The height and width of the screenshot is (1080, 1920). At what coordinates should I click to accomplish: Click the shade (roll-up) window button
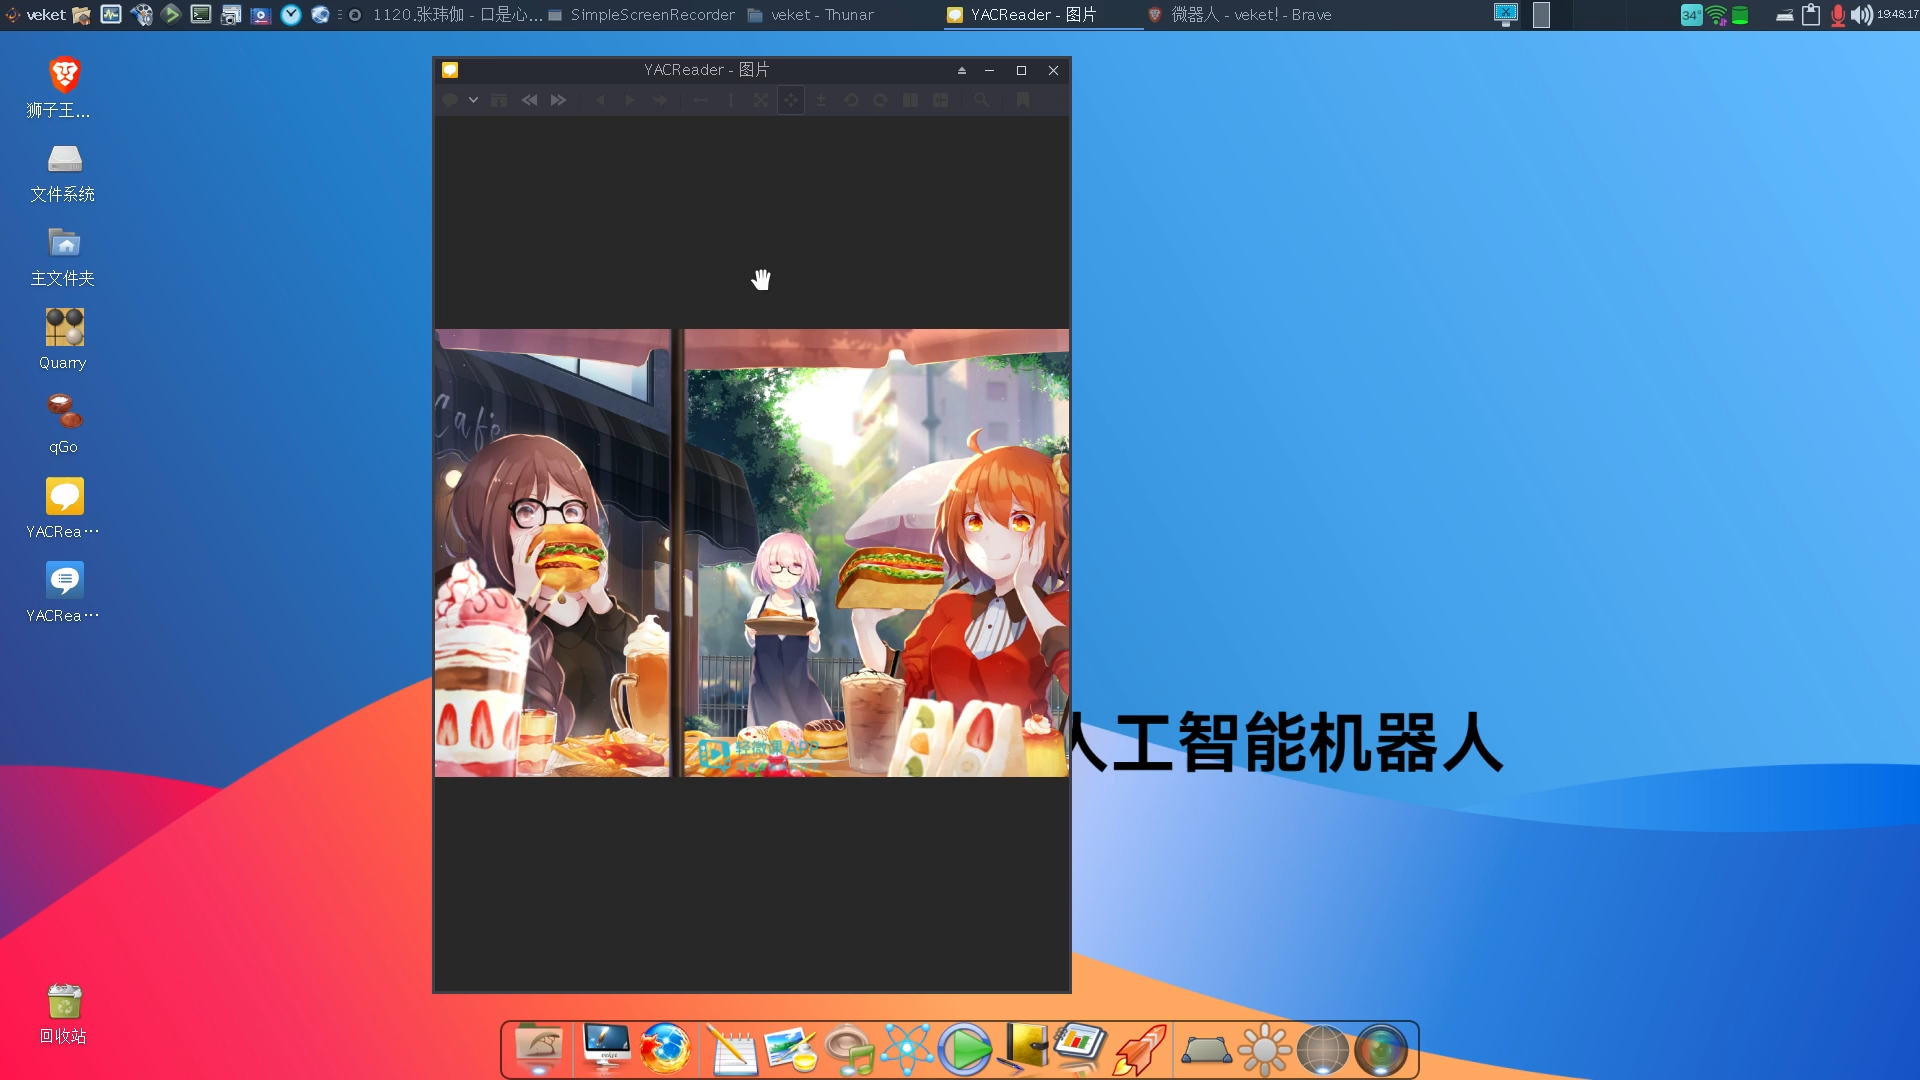point(962,70)
